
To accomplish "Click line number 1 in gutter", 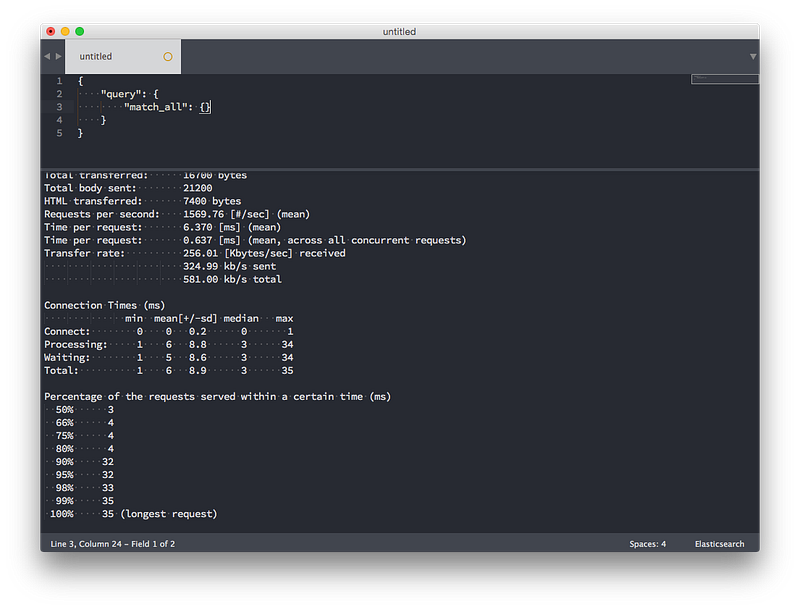I will [59, 81].
